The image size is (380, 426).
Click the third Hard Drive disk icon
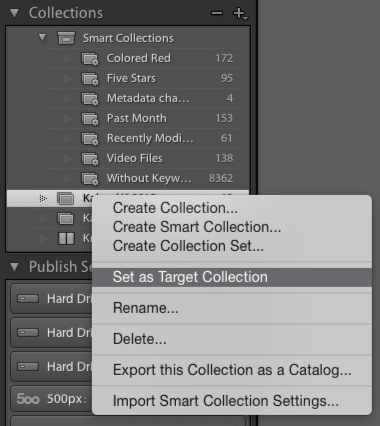click(x=28, y=367)
